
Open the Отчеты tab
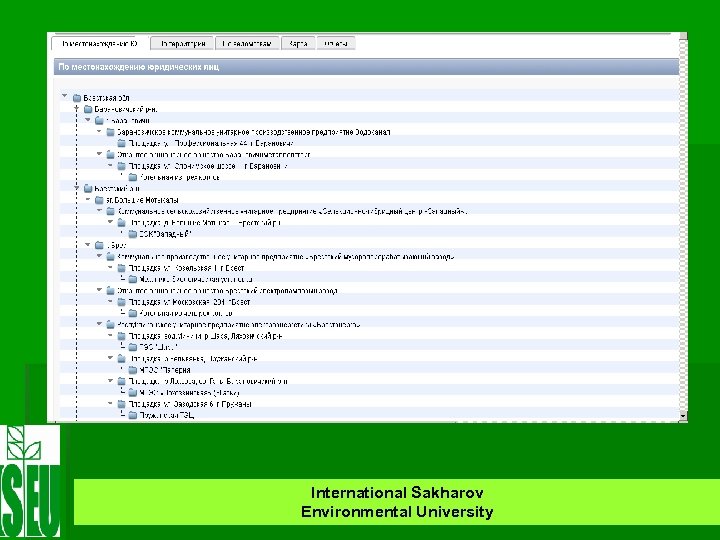[336, 44]
